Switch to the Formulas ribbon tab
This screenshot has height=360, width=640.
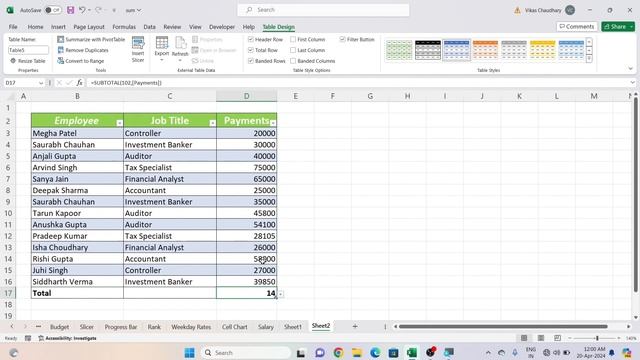point(124,27)
